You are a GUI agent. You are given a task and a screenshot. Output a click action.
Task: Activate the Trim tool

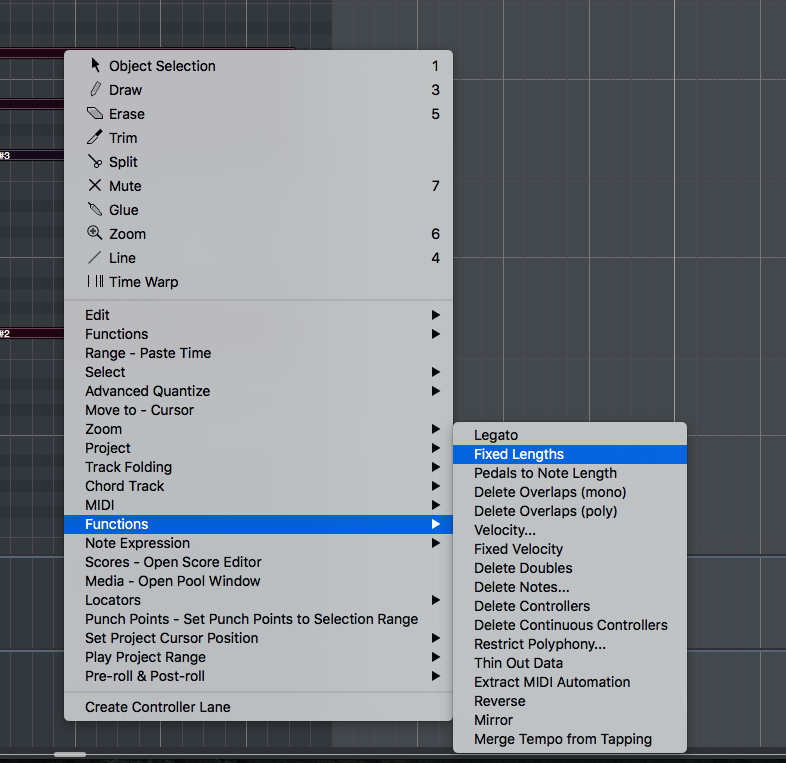[x=96, y=138]
